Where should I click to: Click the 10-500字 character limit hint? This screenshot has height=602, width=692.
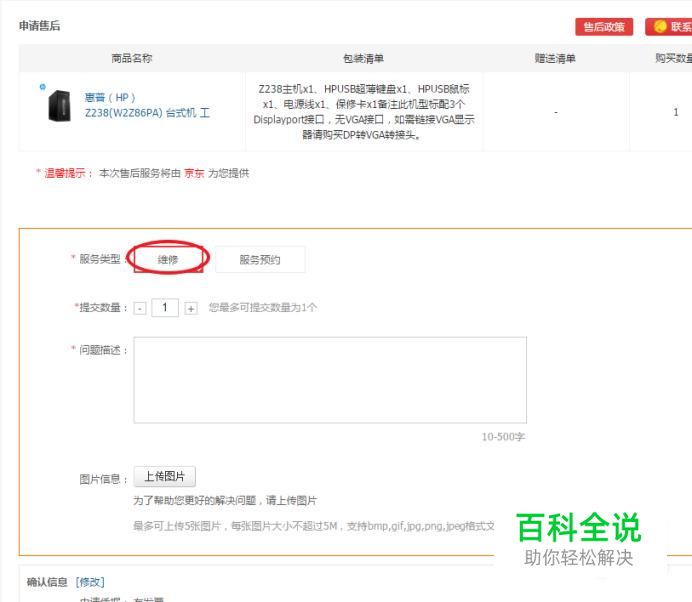(503, 437)
